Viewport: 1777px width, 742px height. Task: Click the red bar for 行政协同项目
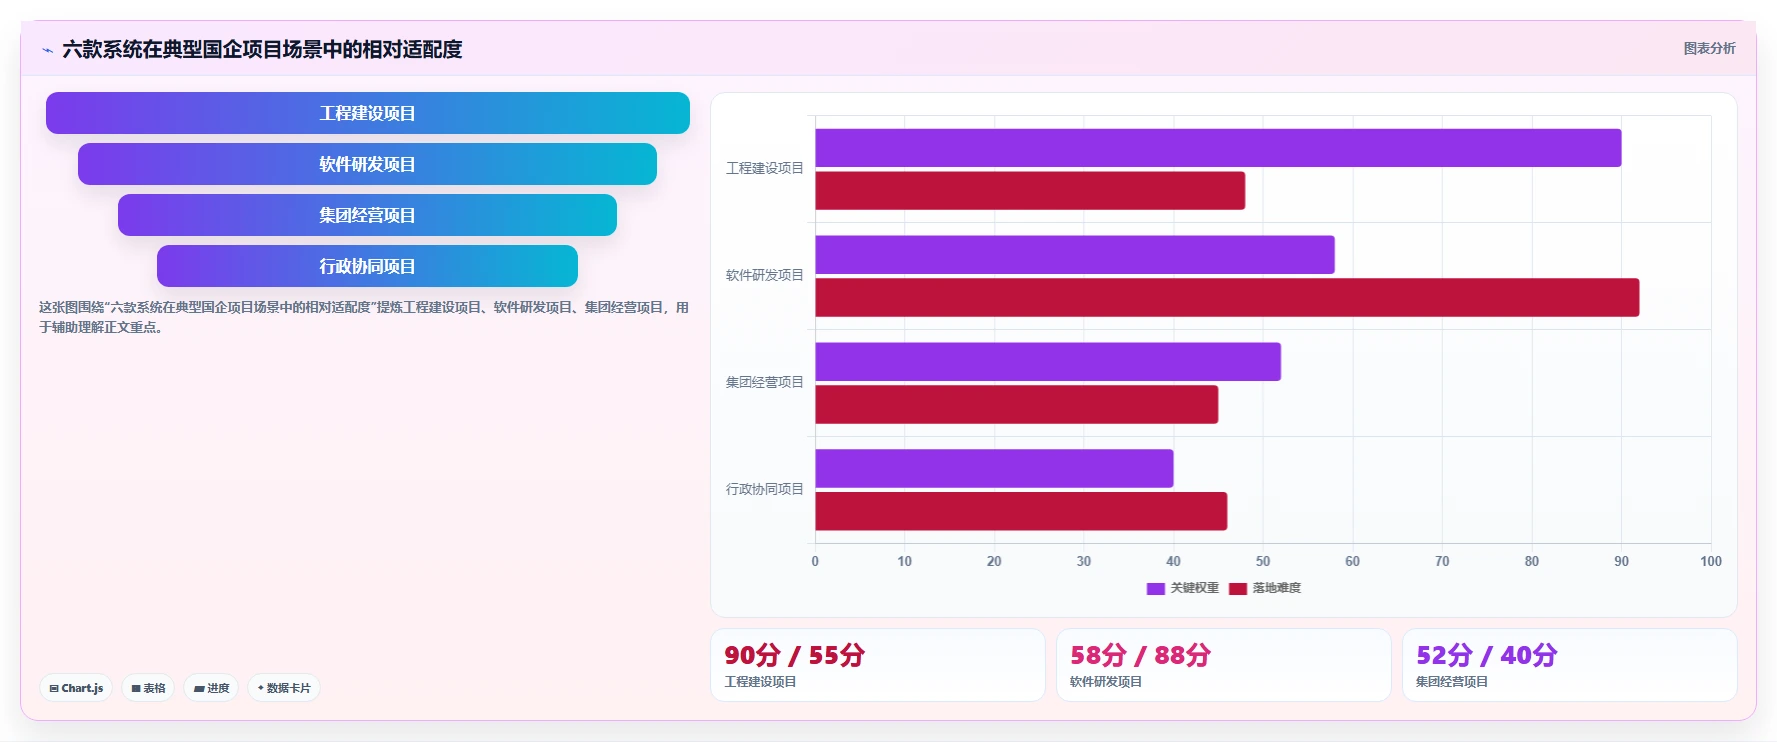[1021, 512]
